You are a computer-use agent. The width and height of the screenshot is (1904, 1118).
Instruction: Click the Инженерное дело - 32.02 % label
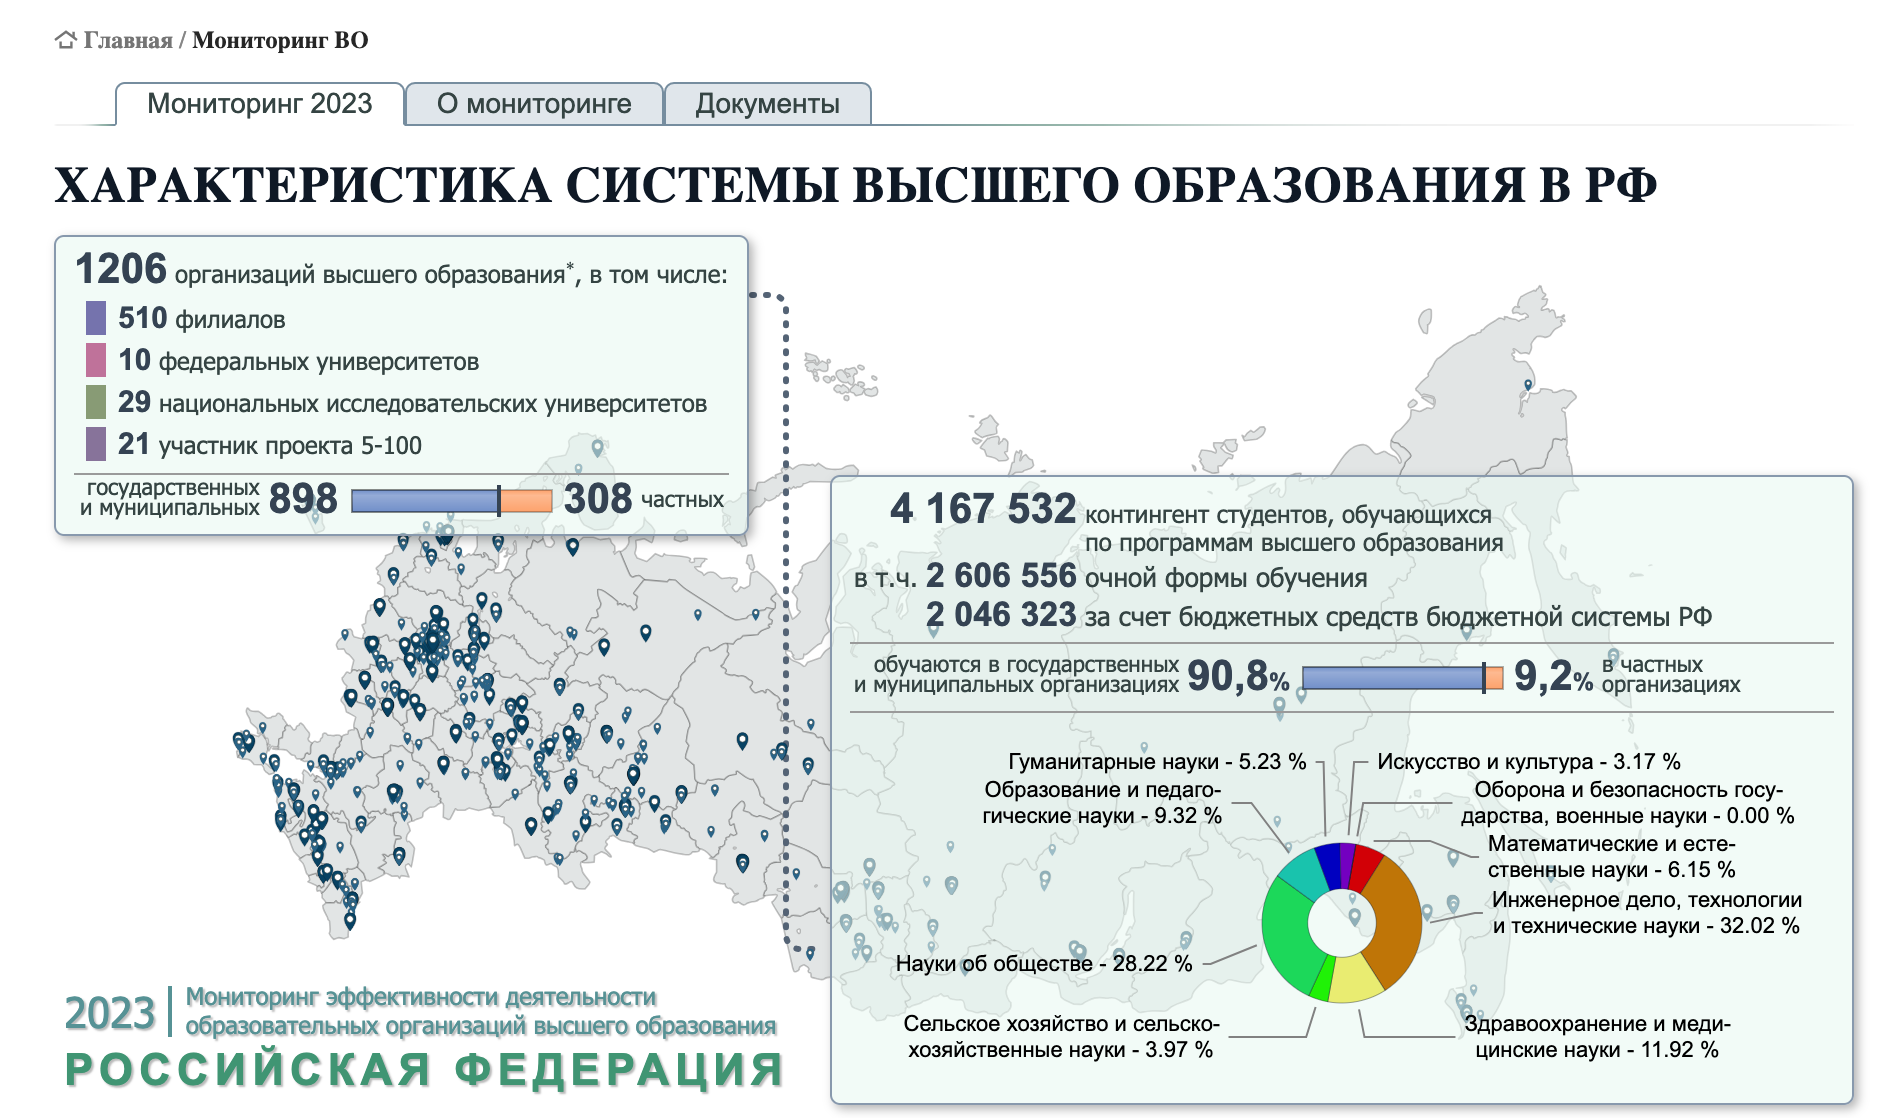click(x=1646, y=913)
